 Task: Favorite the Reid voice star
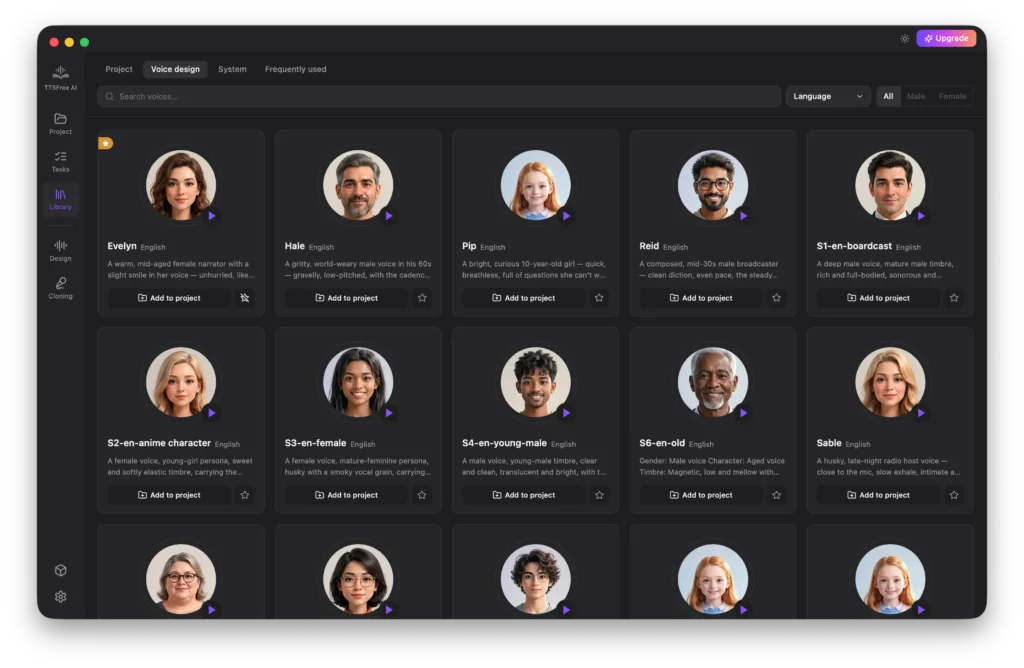tap(776, 298)
